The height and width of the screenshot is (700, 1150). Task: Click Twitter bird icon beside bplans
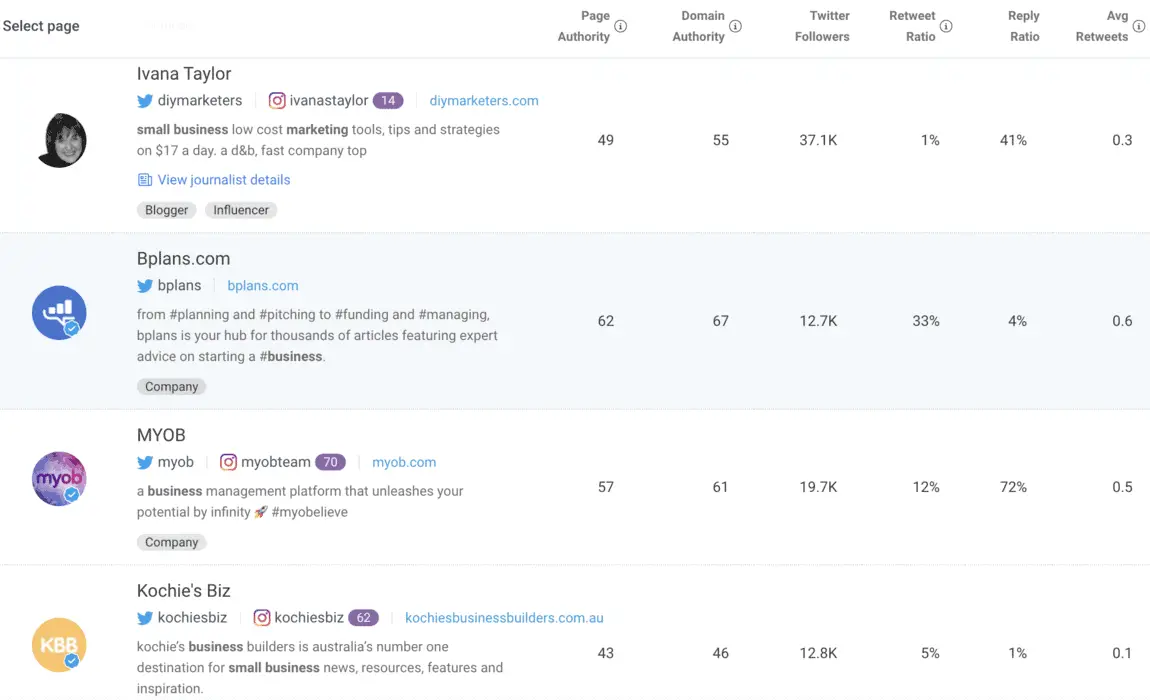click(x=145, y=285)
